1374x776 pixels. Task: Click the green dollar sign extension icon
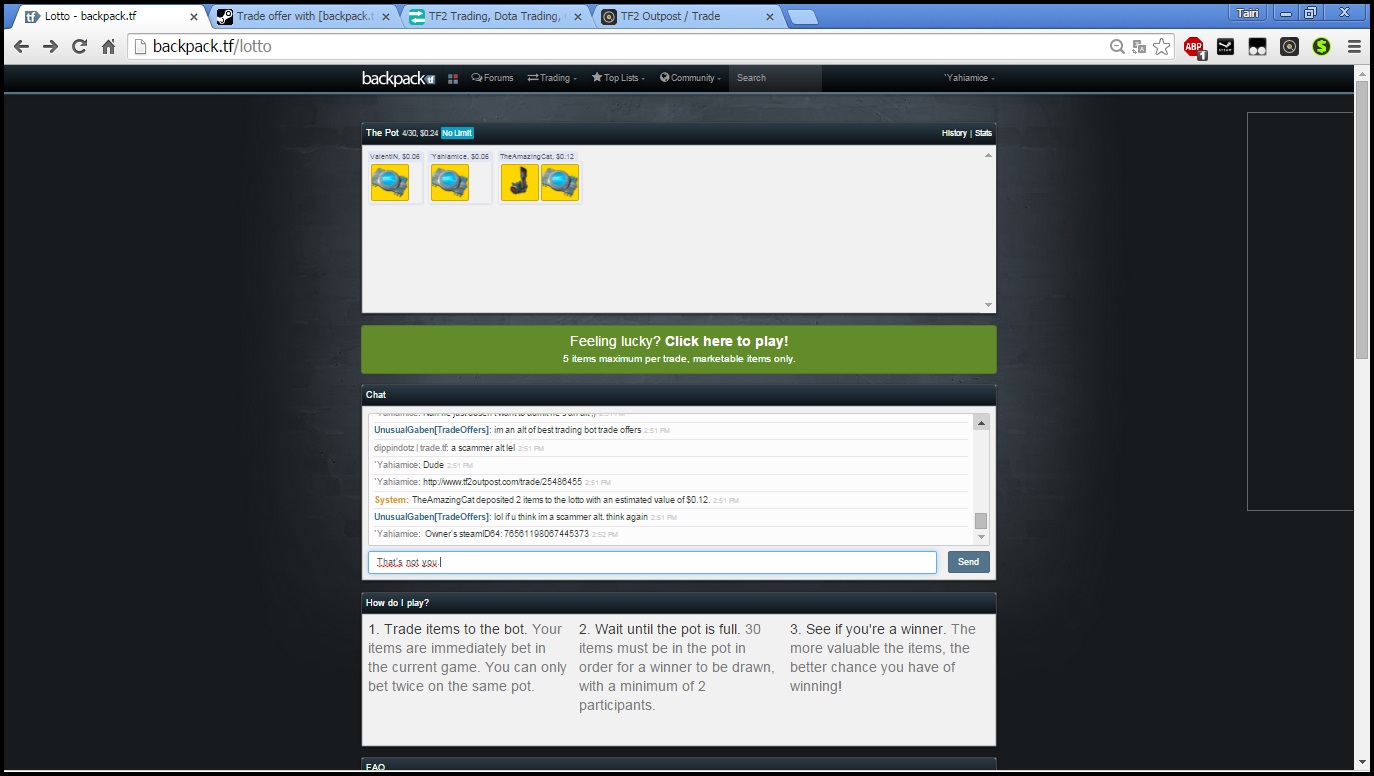pyautogui.click(x=1321, y=46)
